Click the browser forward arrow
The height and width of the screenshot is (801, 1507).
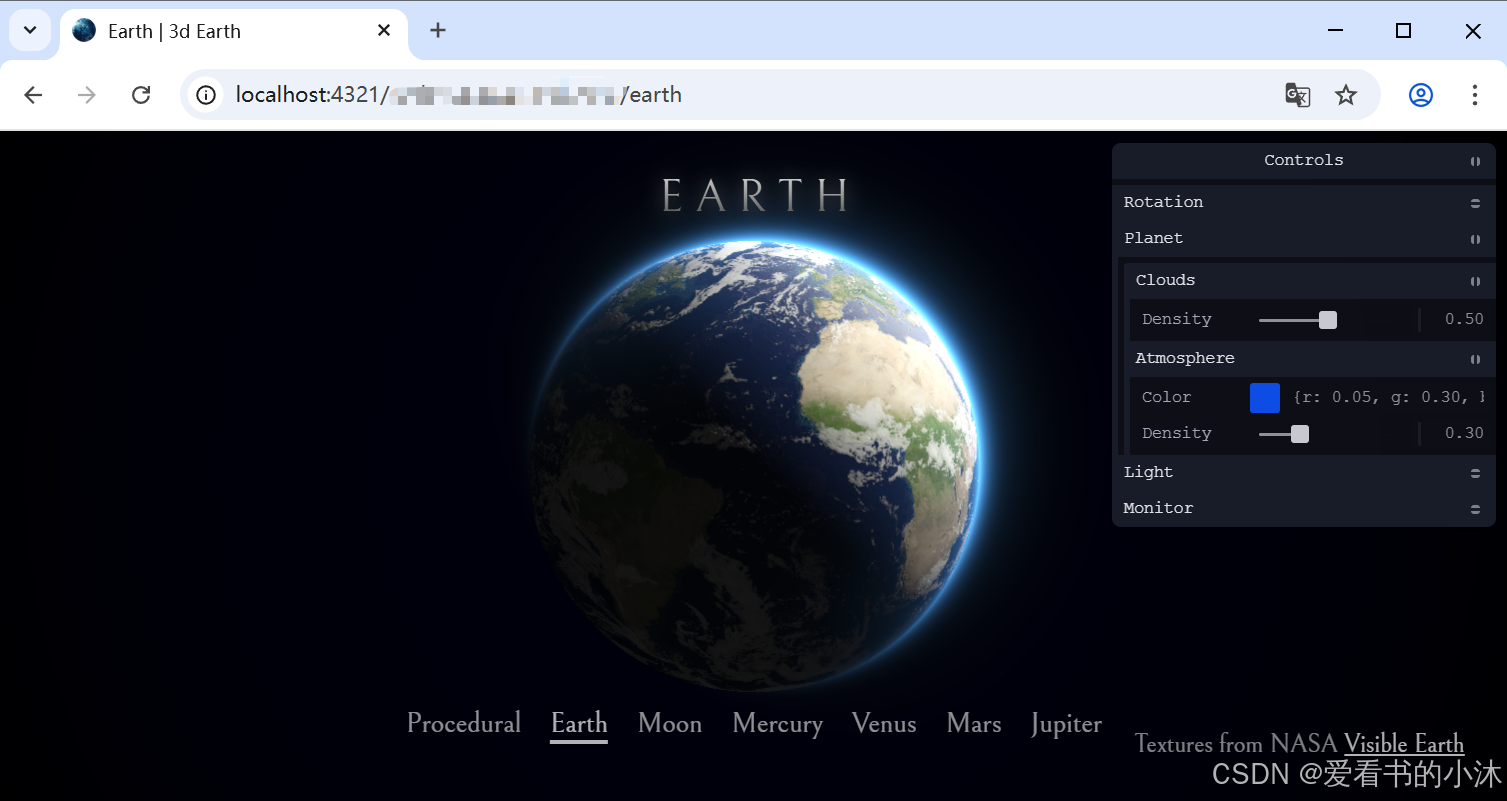[x=87, y=95]
